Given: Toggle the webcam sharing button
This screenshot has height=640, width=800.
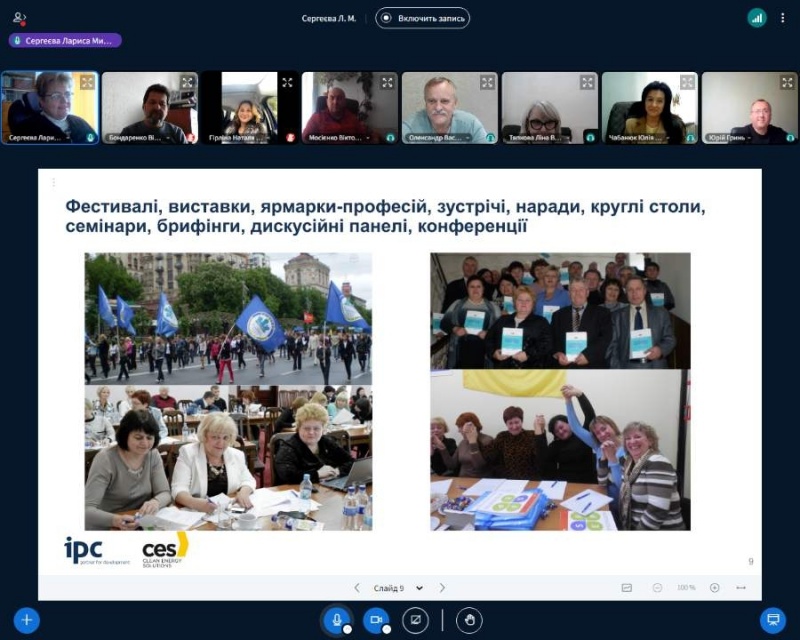Looking at the screenshot, I should click(376, 620).
